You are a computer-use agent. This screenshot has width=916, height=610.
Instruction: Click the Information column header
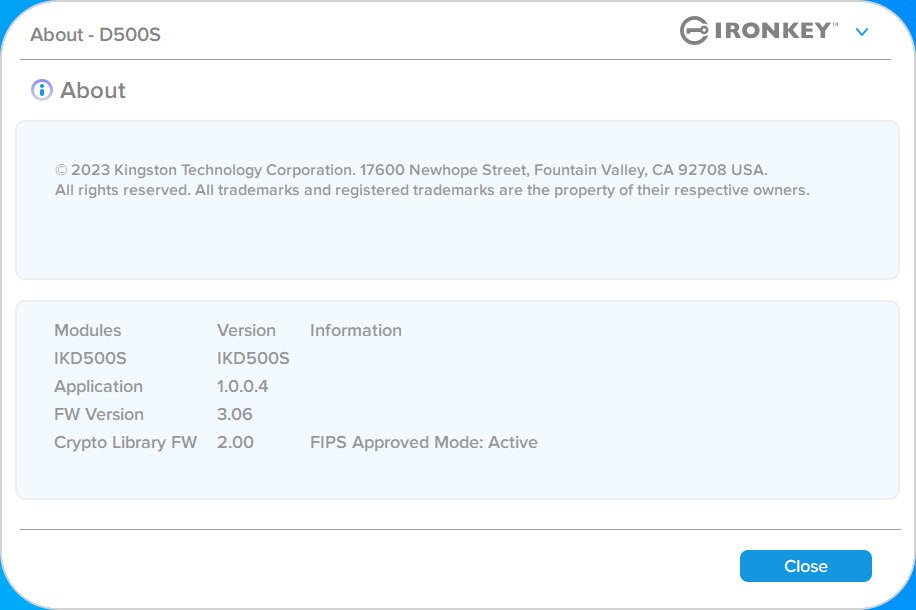tap(356, 330)
